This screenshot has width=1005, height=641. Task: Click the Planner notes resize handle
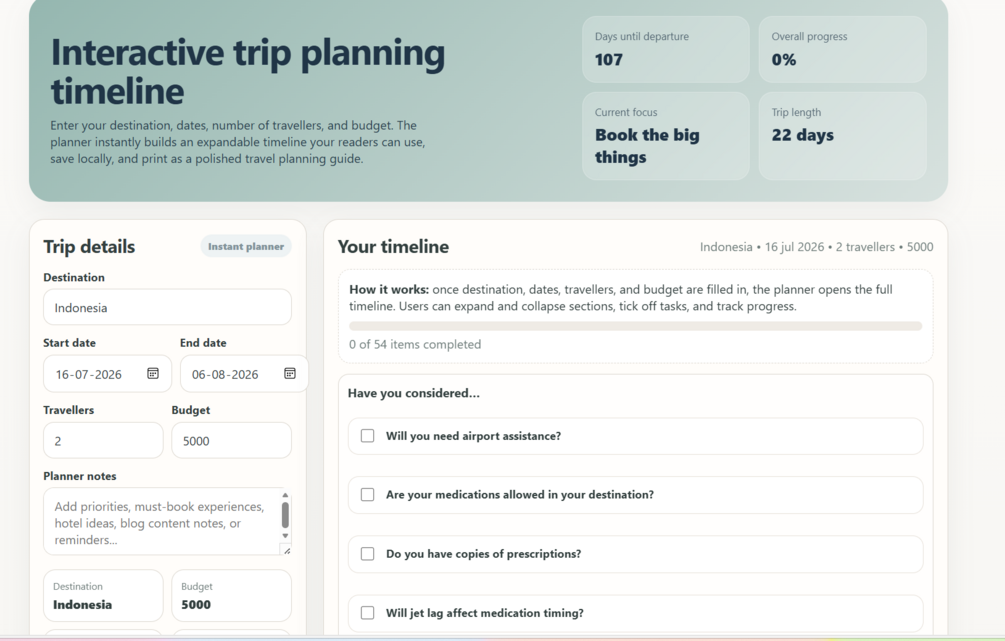[286, 550]
